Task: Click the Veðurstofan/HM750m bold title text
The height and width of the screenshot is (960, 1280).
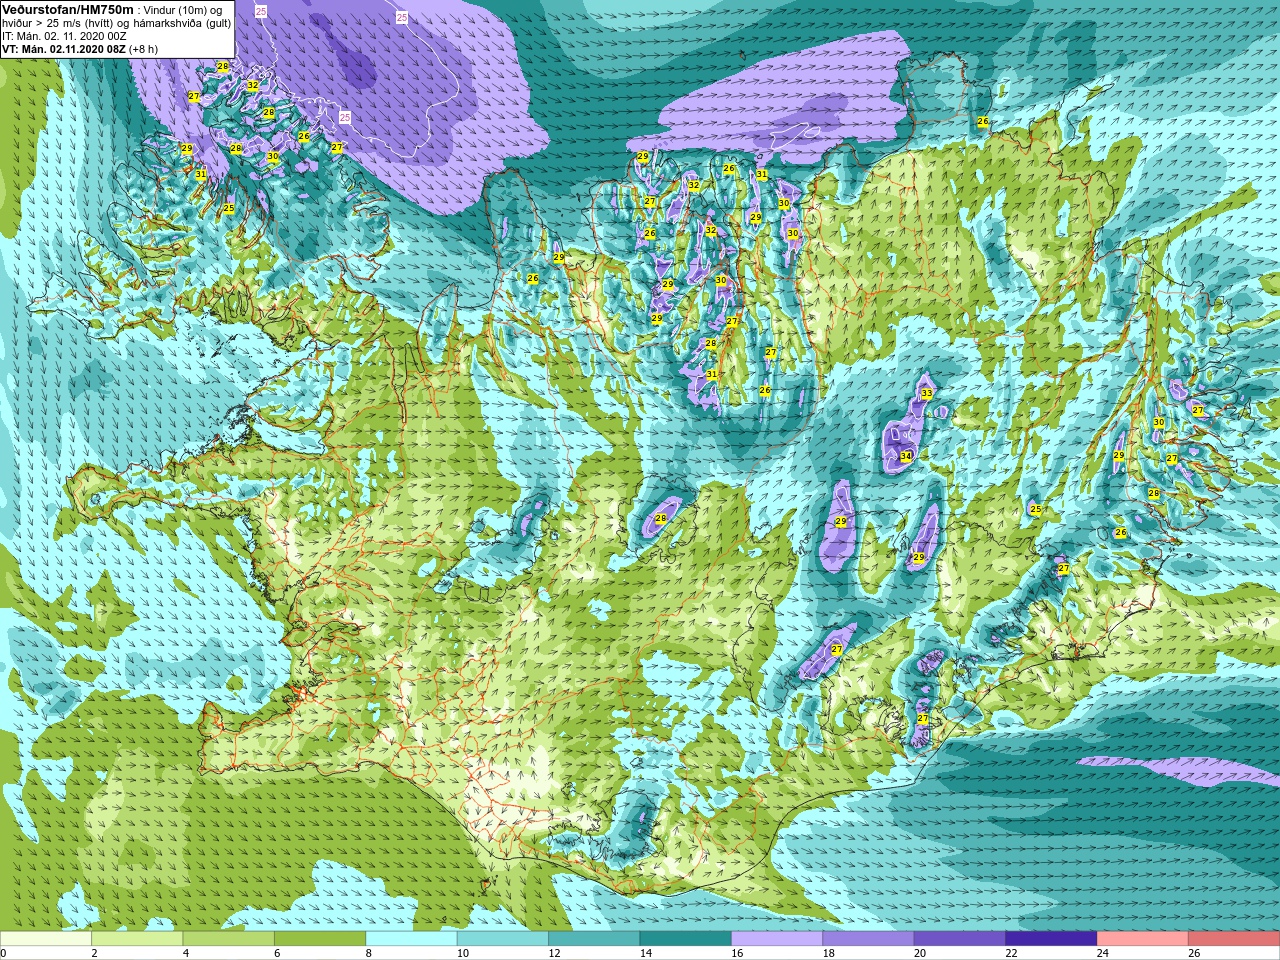Action: (x=67, y=9)
